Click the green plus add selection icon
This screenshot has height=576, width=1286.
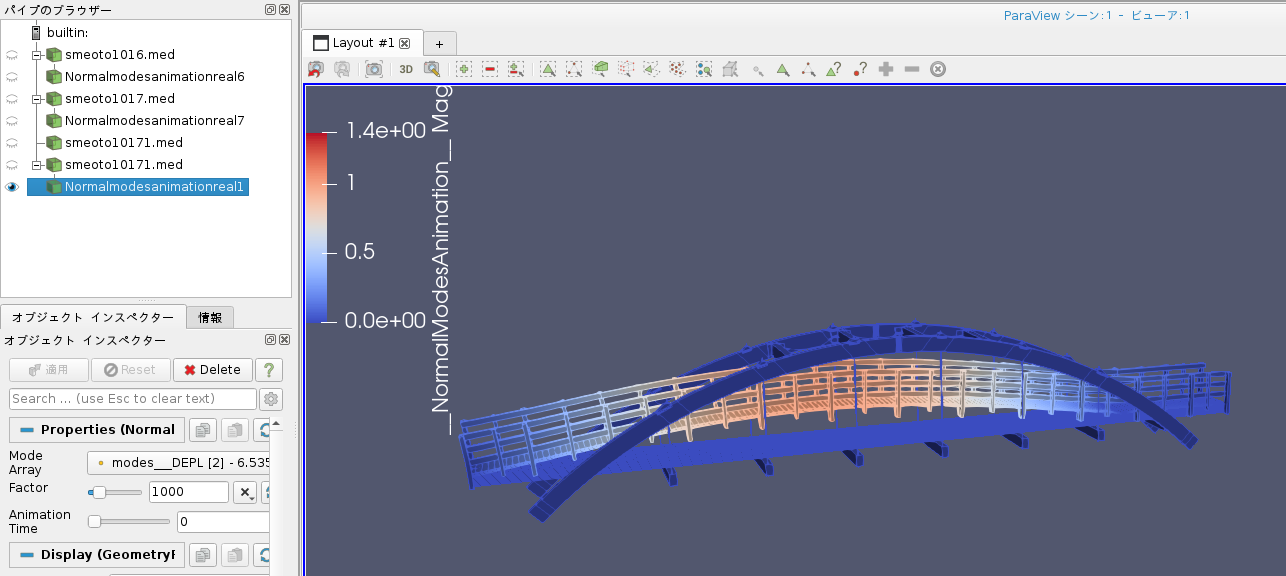464,69
